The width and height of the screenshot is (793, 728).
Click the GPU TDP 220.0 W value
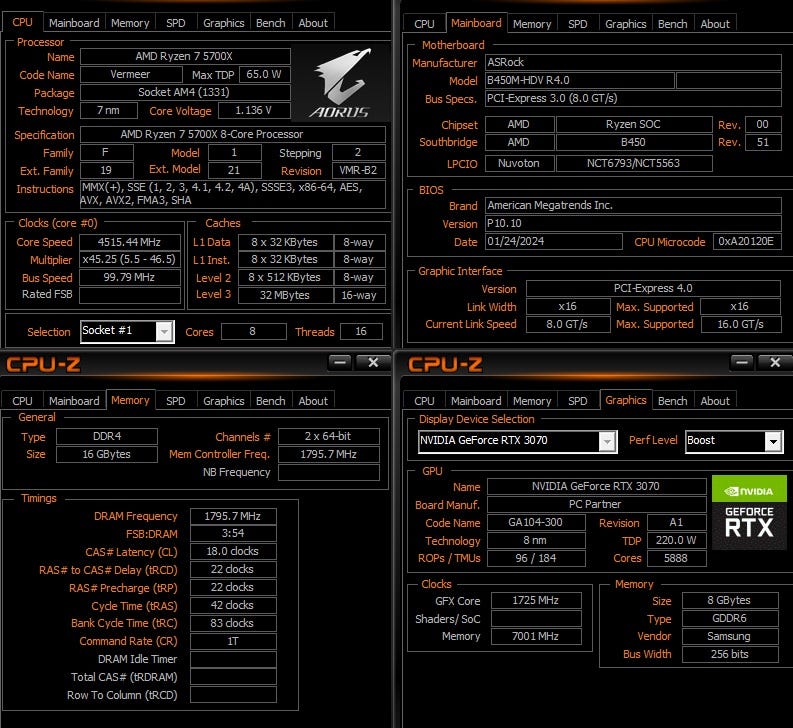coord(677,540)
